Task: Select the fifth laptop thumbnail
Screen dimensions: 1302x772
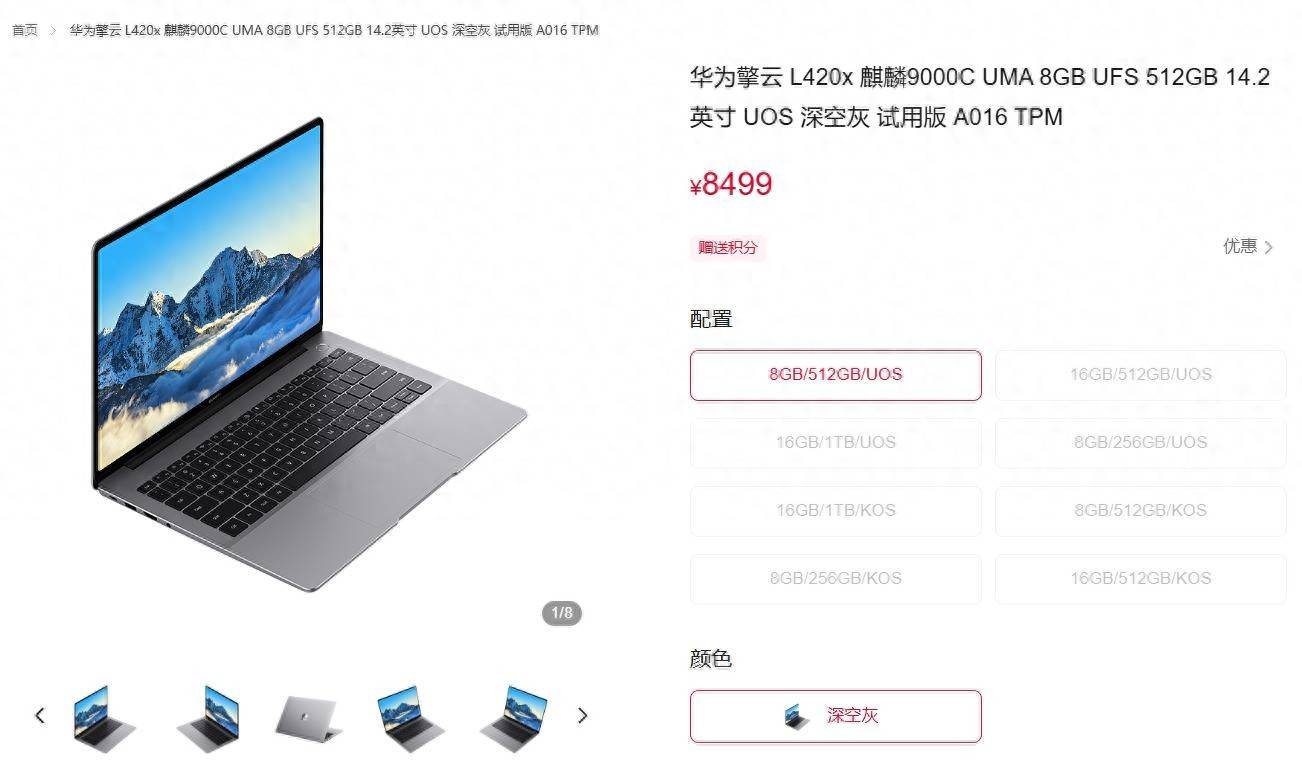Action: (513, 716)
